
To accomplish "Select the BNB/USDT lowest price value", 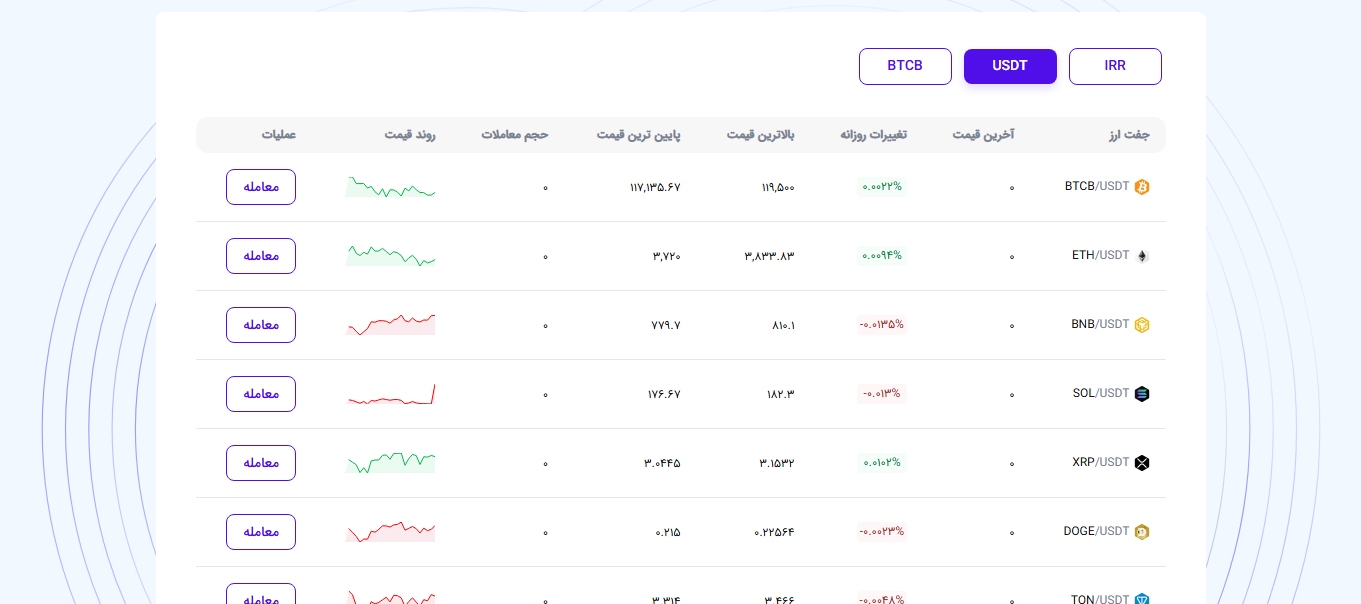I will [x=665, y=325].
